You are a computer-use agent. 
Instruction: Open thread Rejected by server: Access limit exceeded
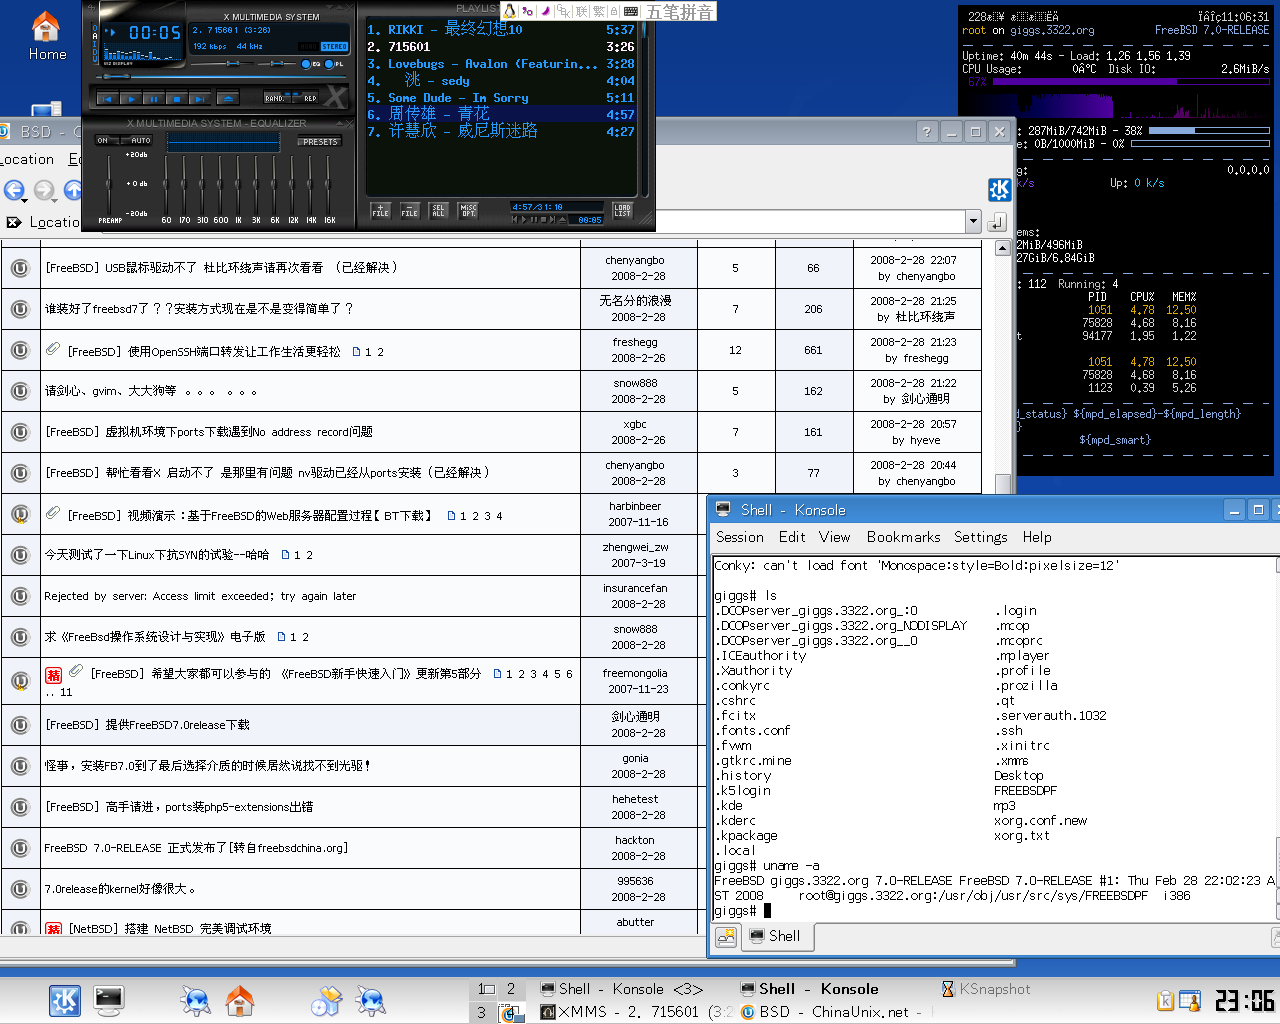200,596
